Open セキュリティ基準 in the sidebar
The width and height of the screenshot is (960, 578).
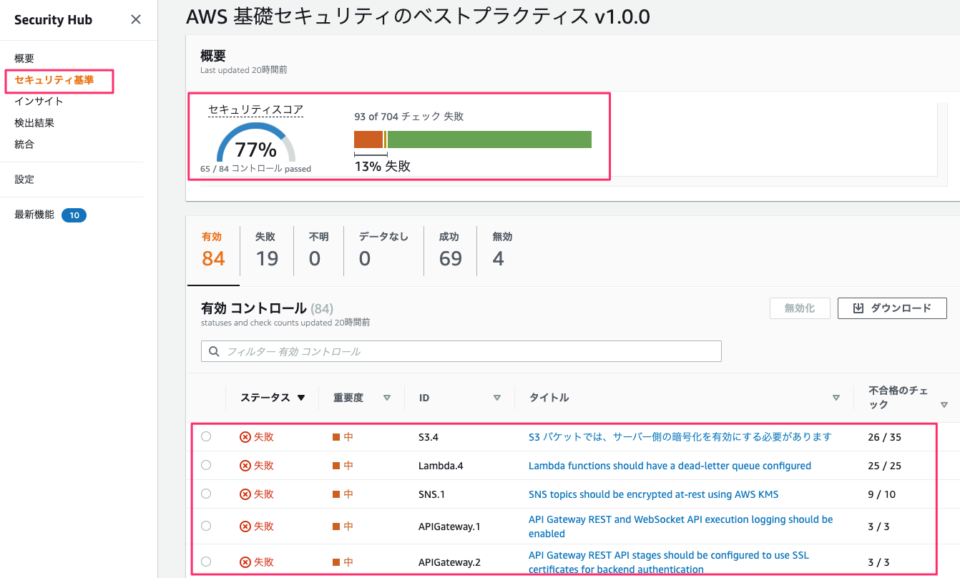[54, 80]
